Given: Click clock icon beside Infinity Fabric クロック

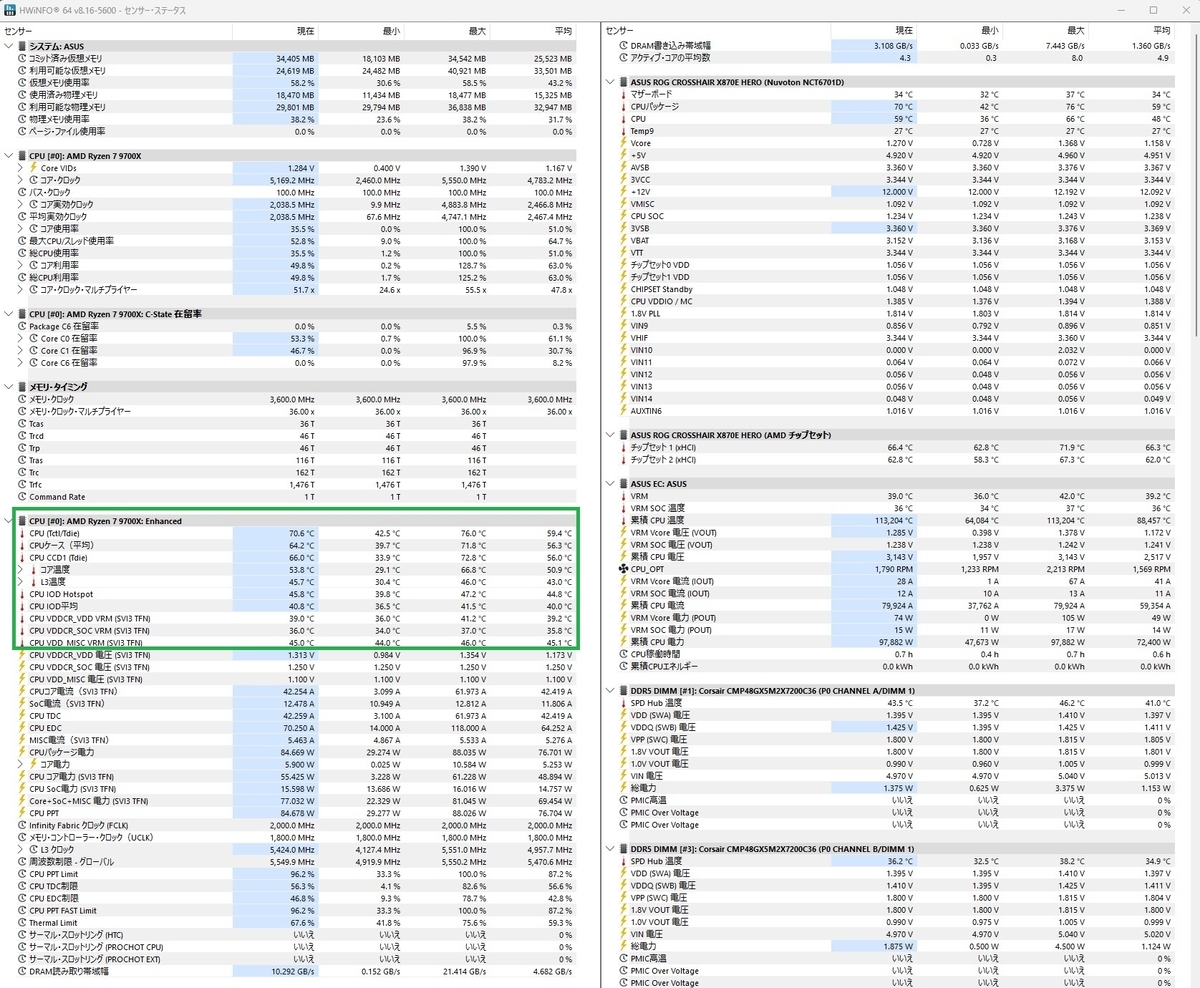Looking at the screenshot, I should pos(22,825).
